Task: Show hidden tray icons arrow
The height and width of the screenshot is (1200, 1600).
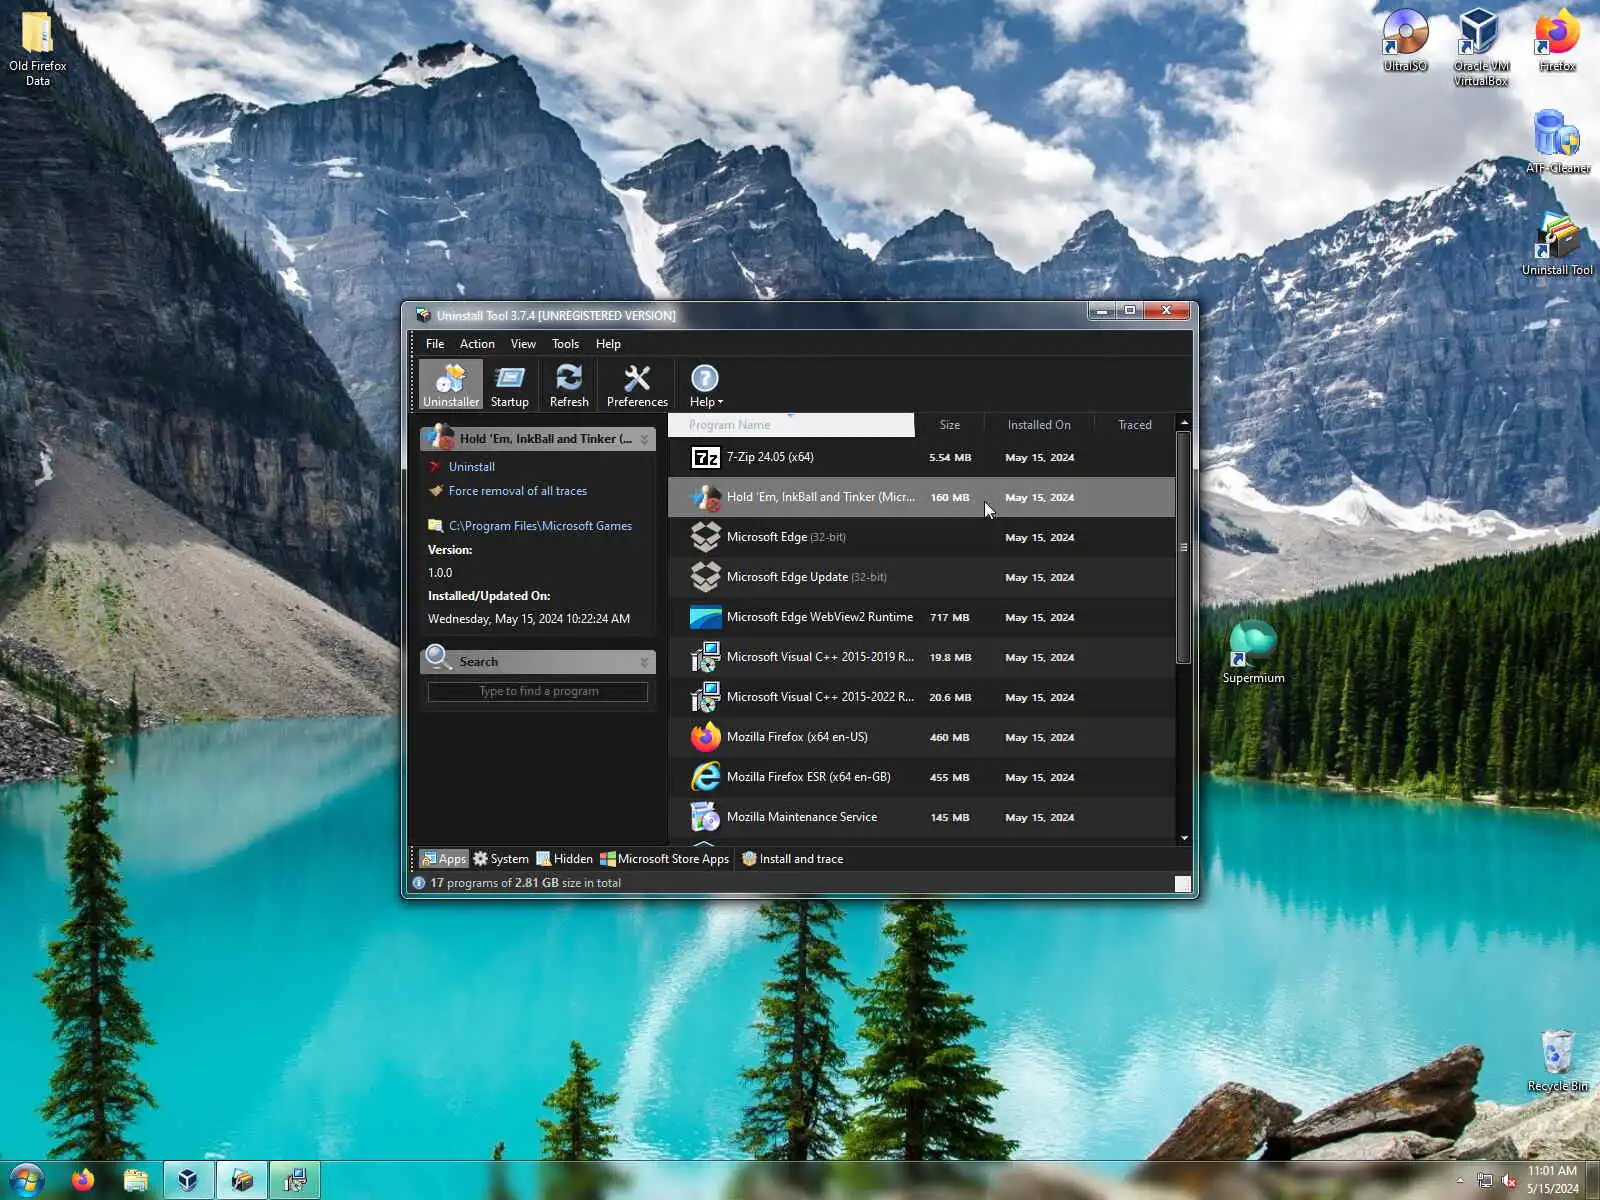Action: pyautogui.click(x=1459, y=1181)
